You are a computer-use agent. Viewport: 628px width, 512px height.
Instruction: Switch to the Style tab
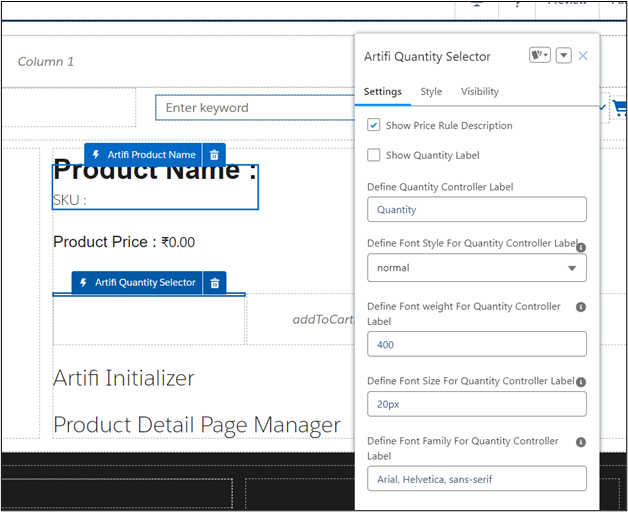click(x=431, y=92)
